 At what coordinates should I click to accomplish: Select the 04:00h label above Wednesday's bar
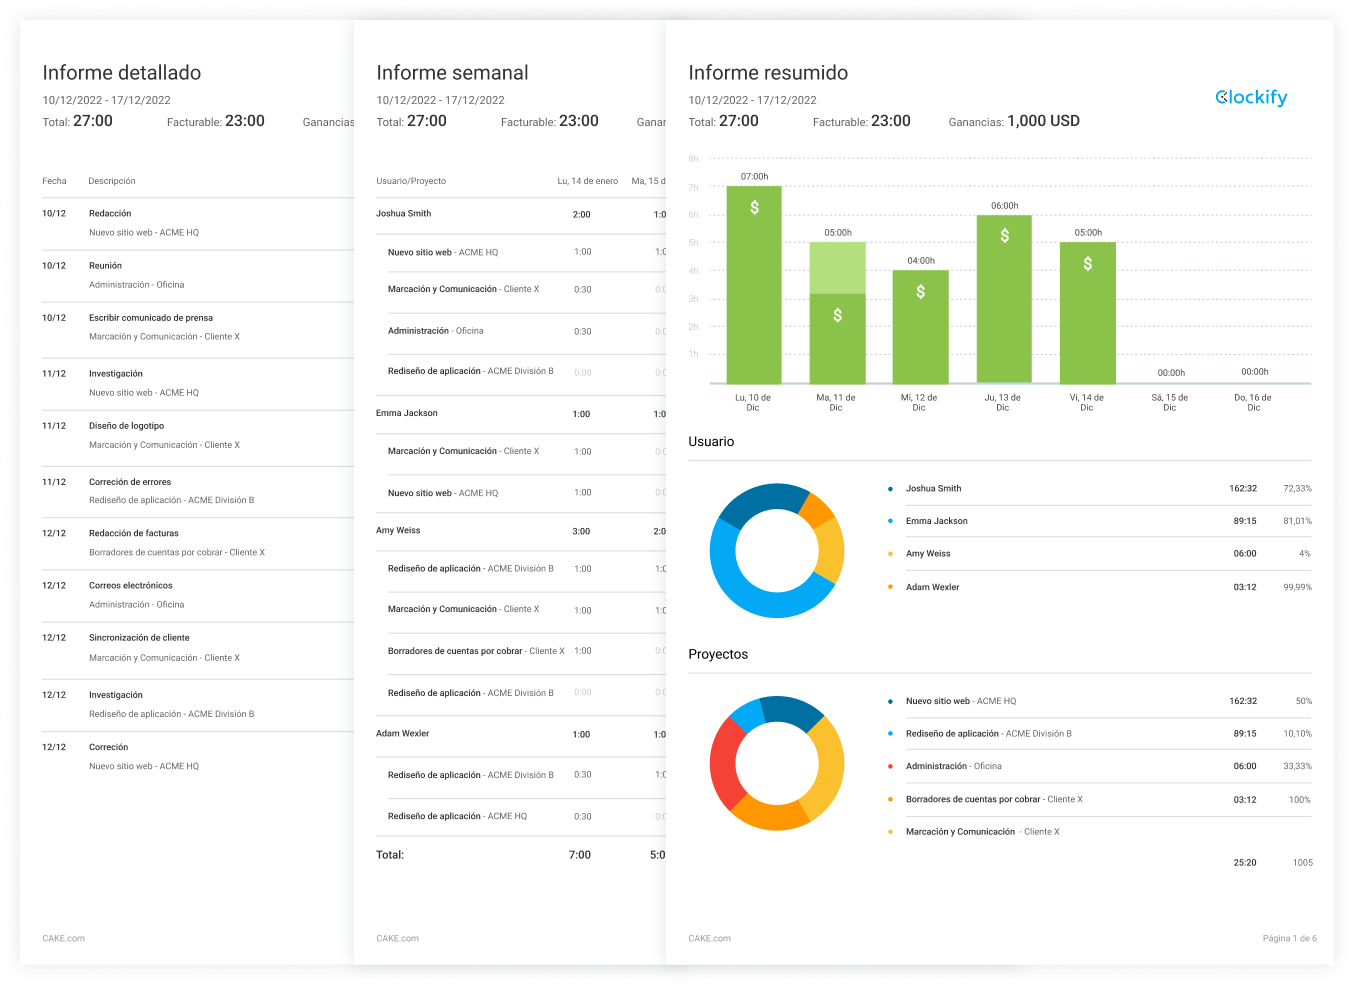point(921,261)
